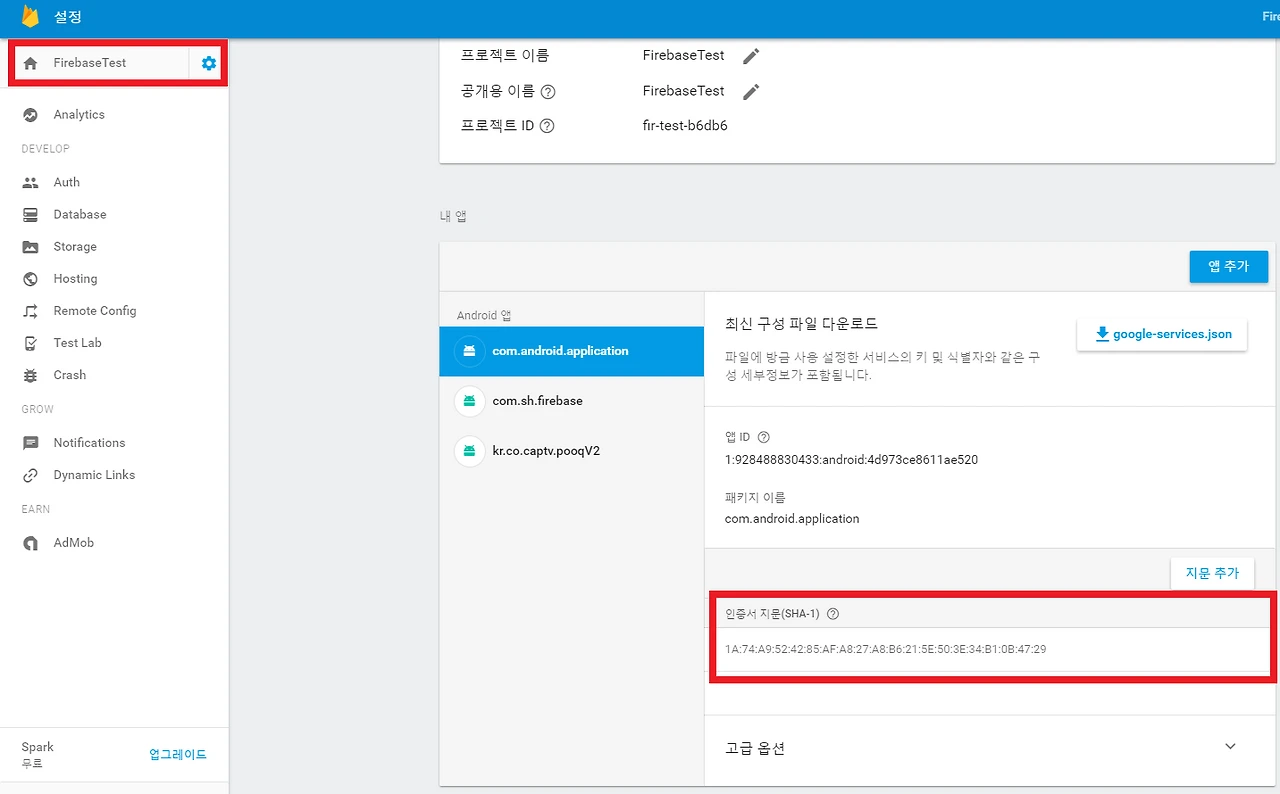Download the google-services.json file
The height and width of the screenshot is (794, 1280).
click(1161, 334)
